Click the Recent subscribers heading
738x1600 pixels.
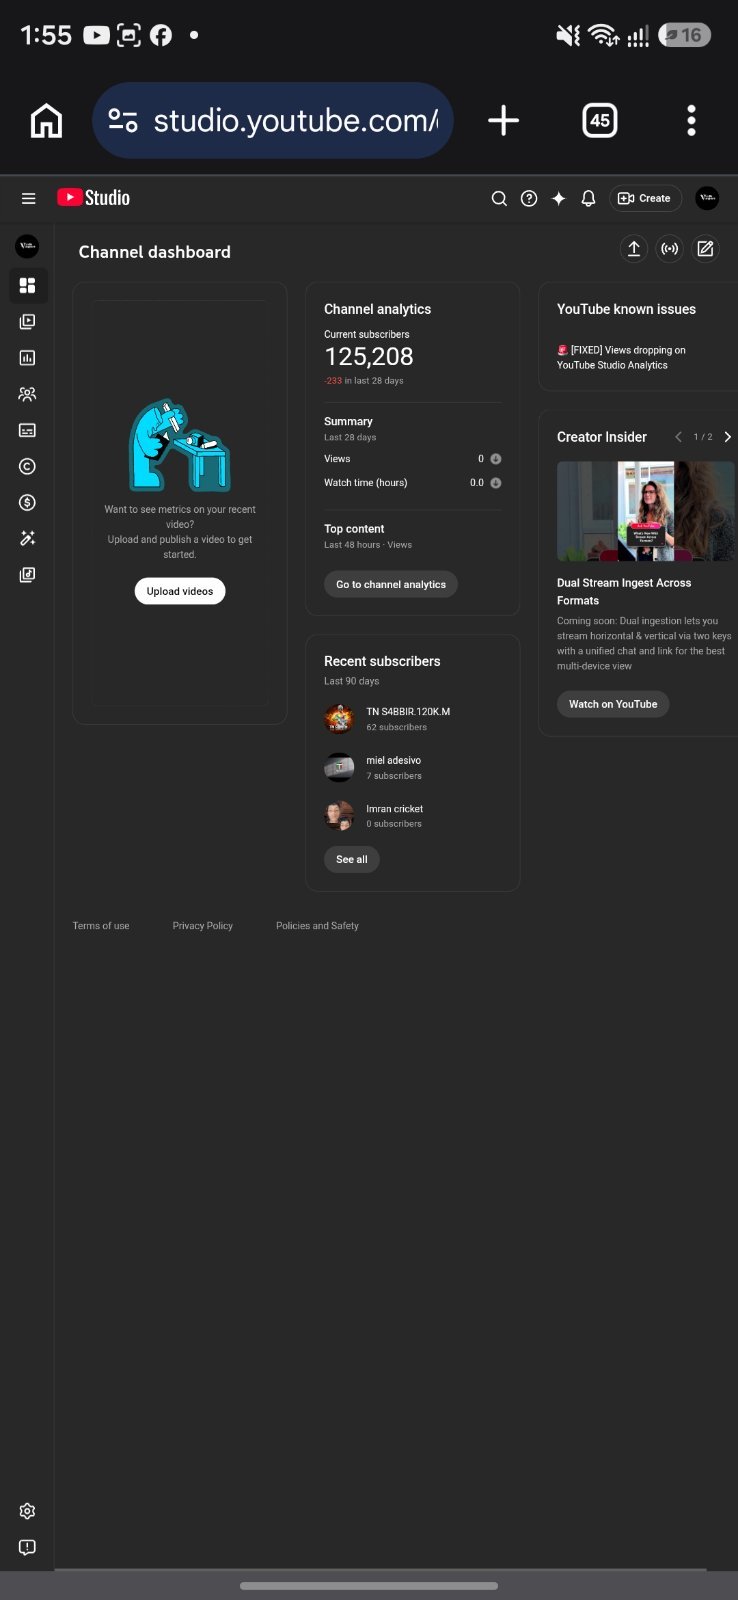coord(382,661)
